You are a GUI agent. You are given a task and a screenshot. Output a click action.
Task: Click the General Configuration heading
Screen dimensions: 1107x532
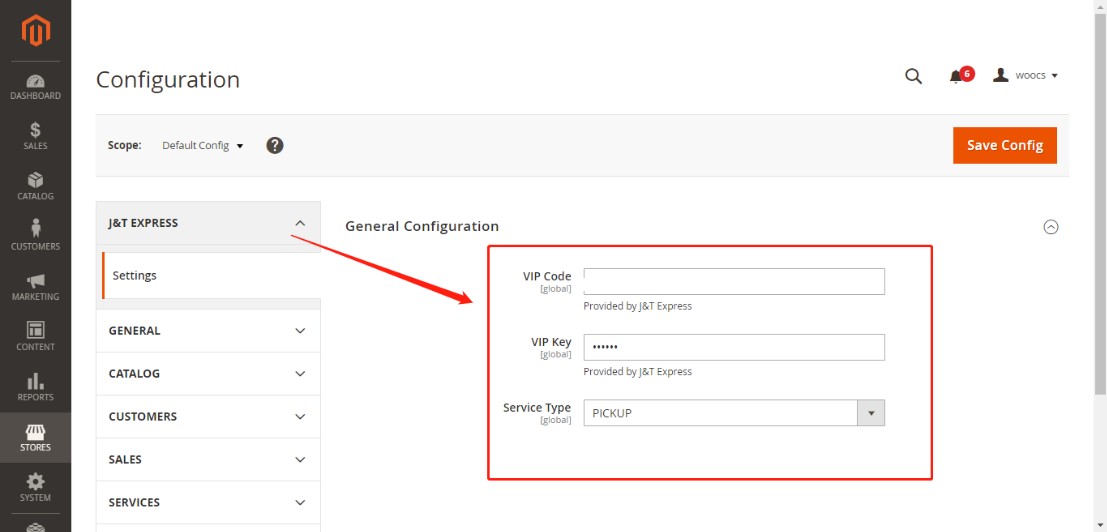tap(422, 226)
